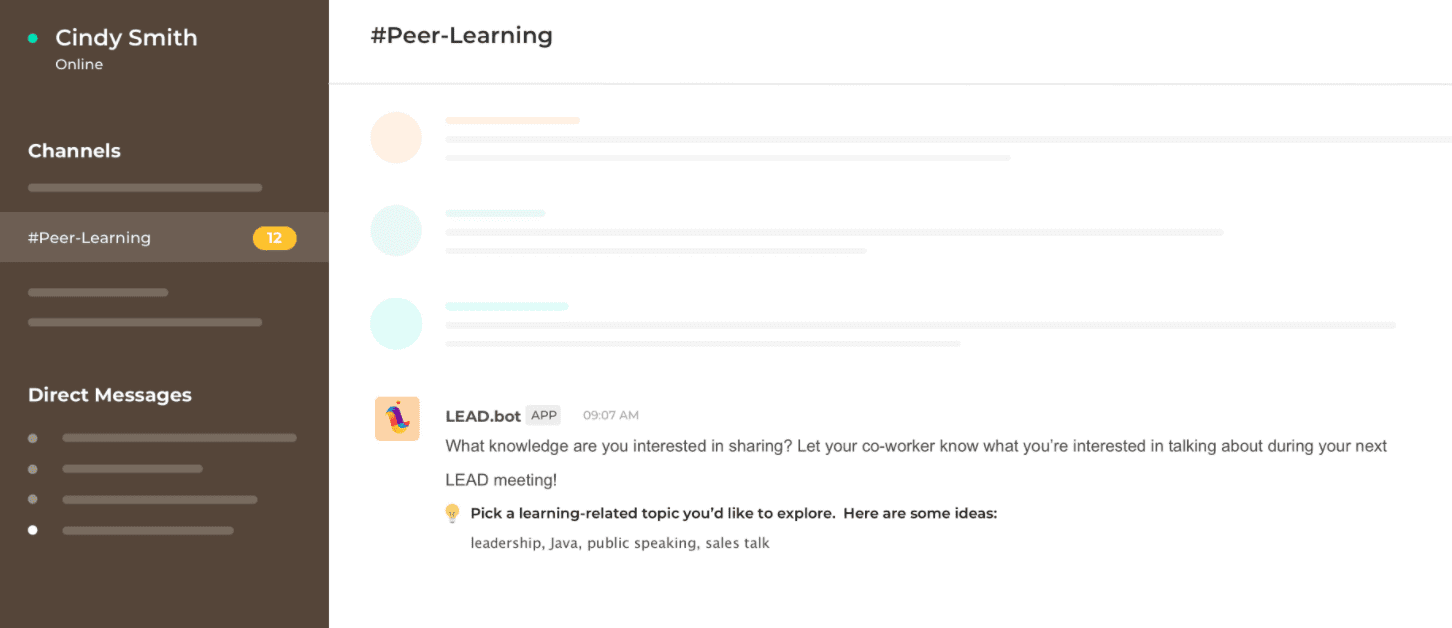1452x628 pixels.
Task: Select the last direct message placeholder entry
Action: click(148, 530)
